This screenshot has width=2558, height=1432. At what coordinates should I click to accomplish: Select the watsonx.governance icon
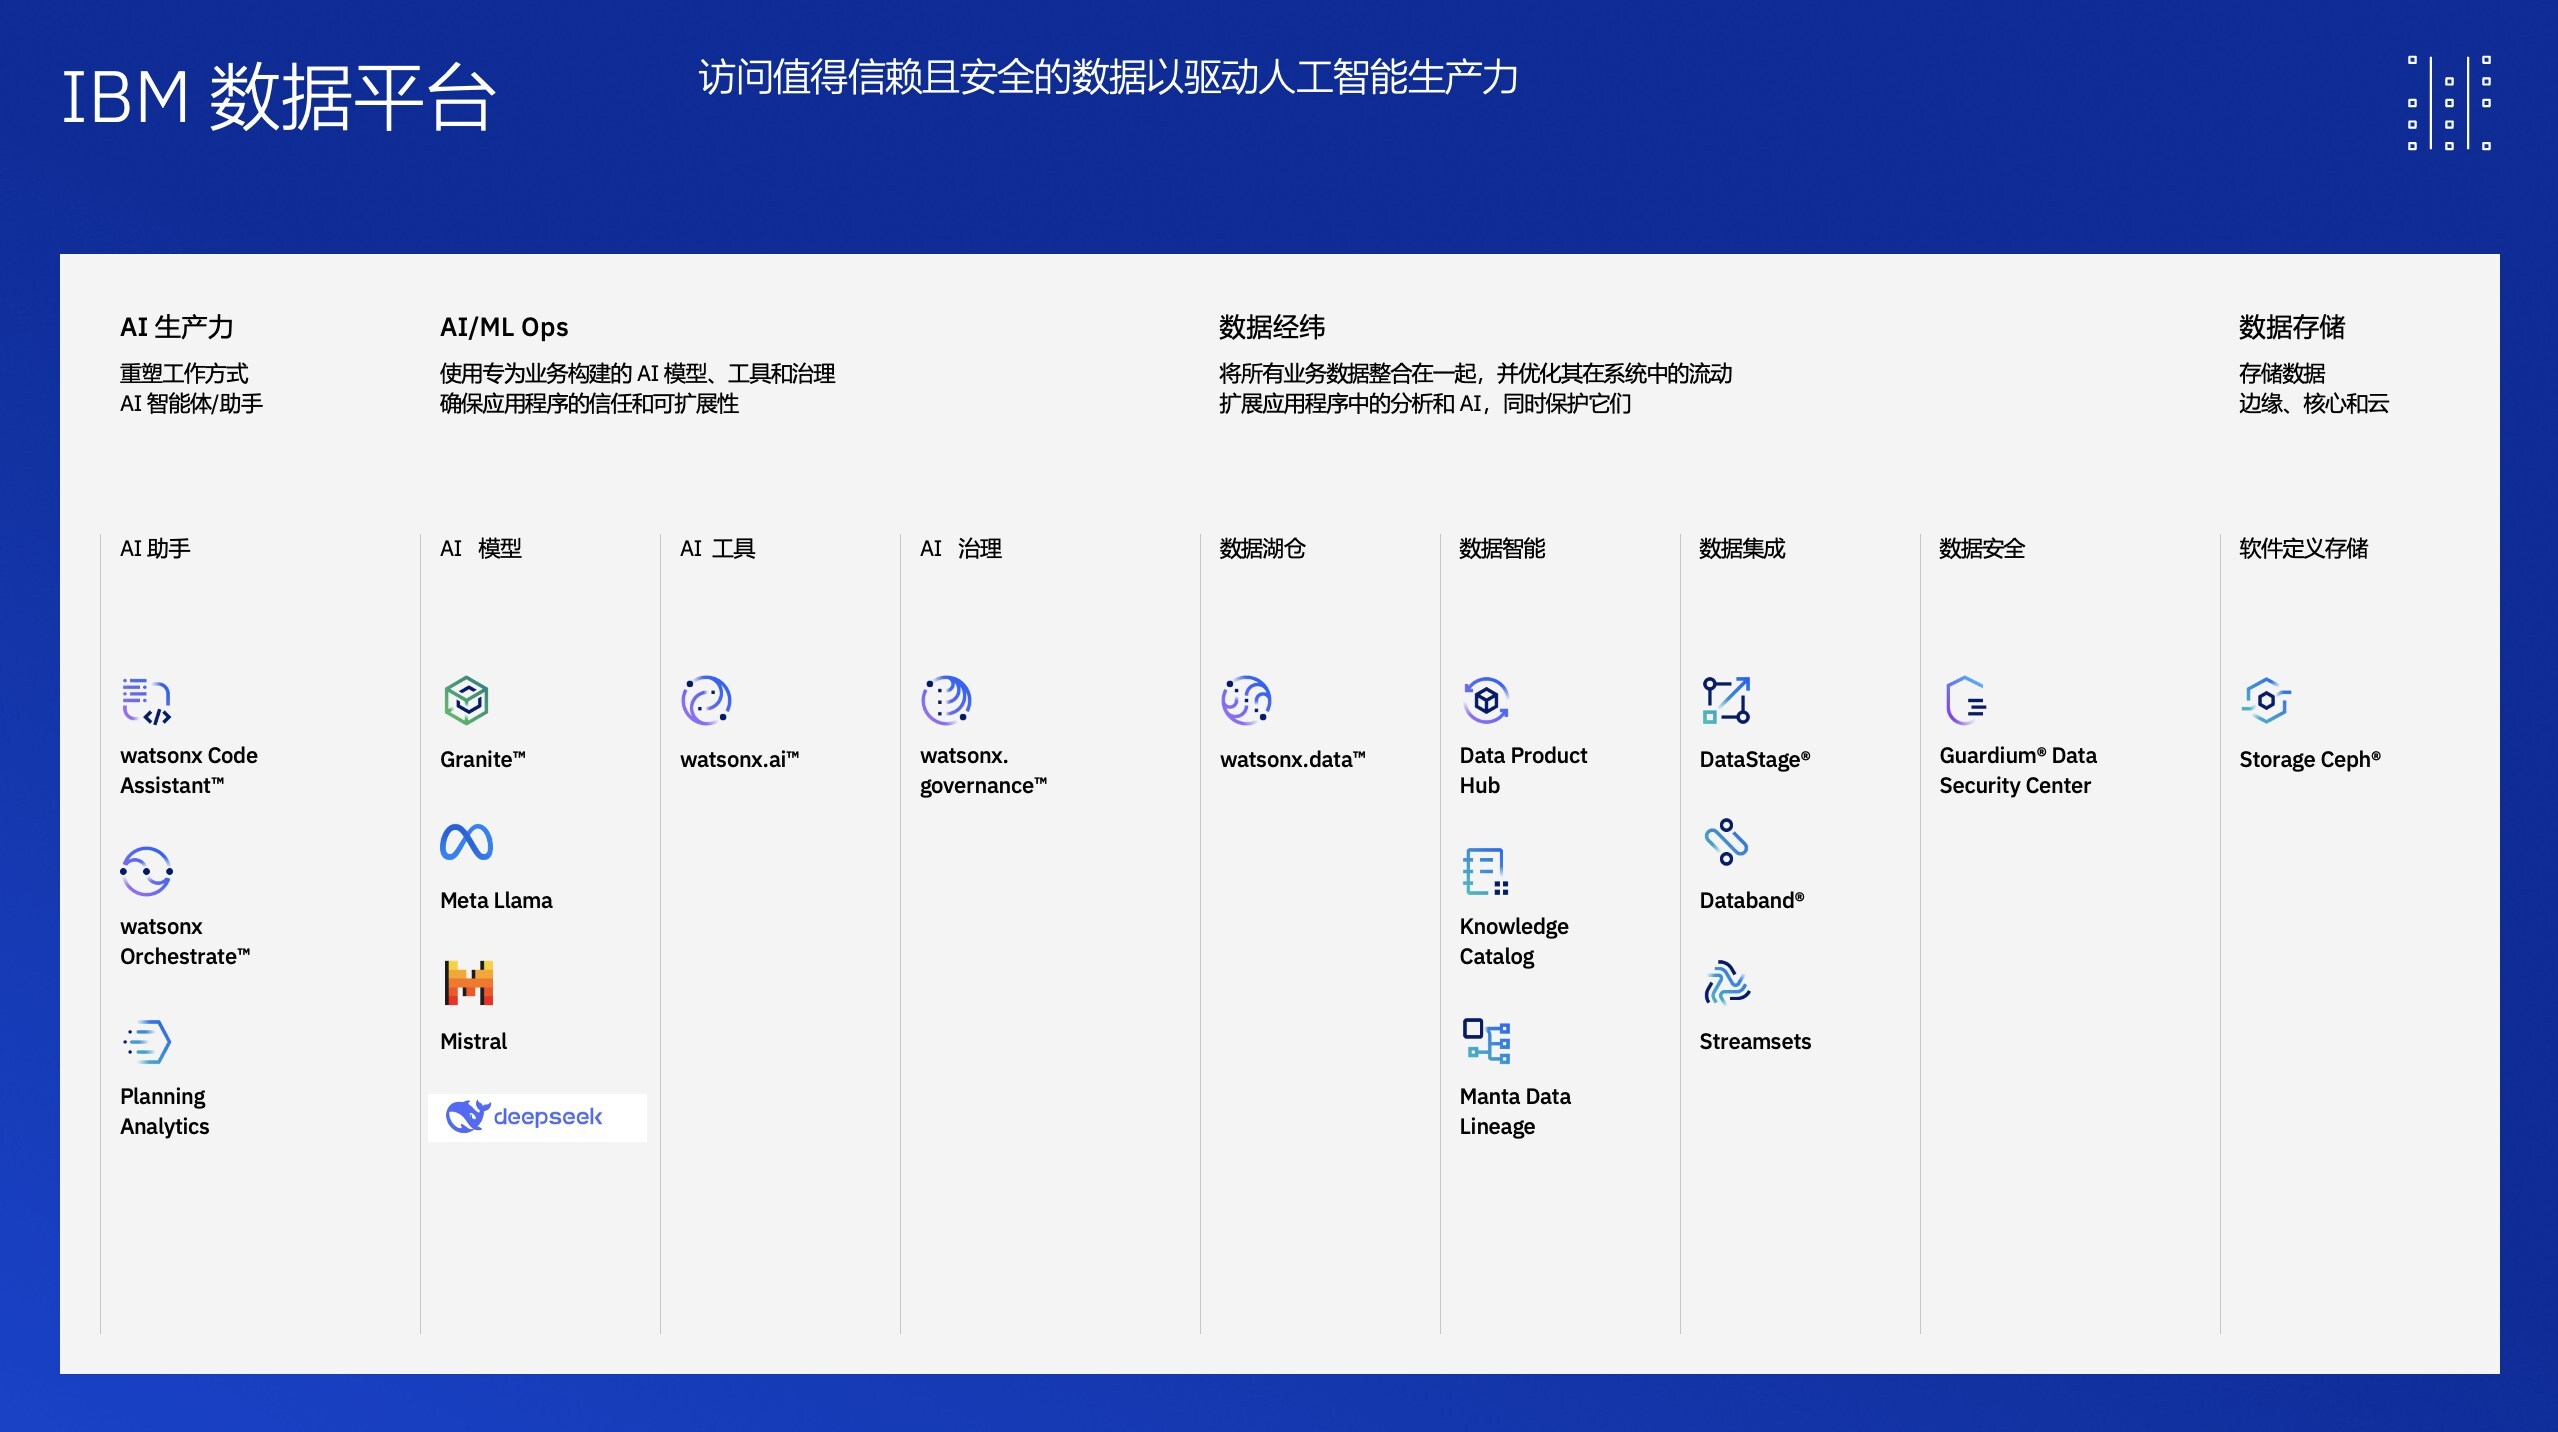pyautogui.click(x=946, y=700)
